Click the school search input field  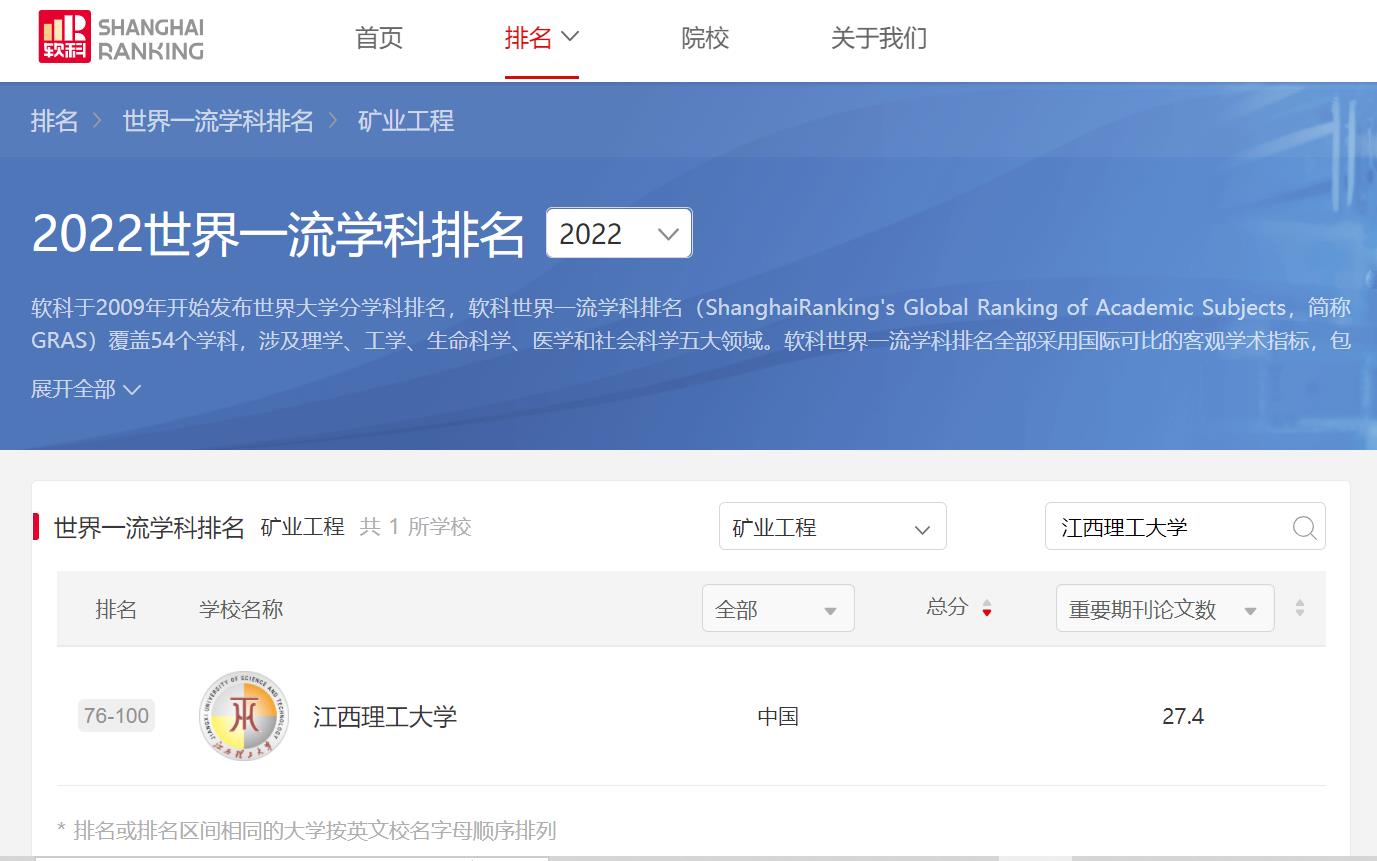pyautogui.click(x=1185, y=526)
